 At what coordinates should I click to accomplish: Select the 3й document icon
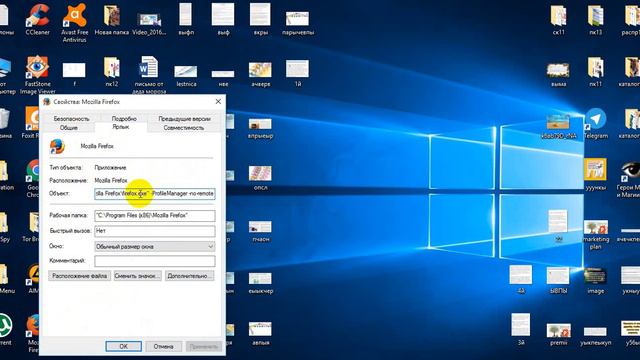(521, 330)
